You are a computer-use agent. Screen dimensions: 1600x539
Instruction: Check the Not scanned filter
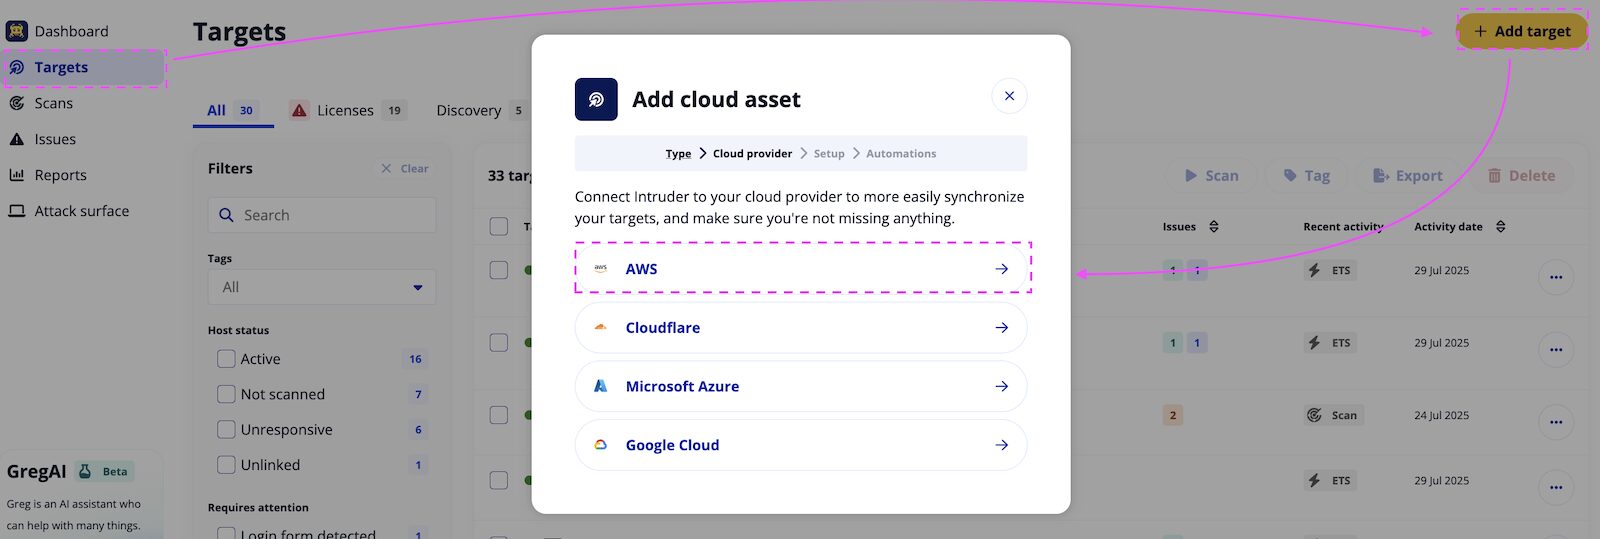(227, 394)
